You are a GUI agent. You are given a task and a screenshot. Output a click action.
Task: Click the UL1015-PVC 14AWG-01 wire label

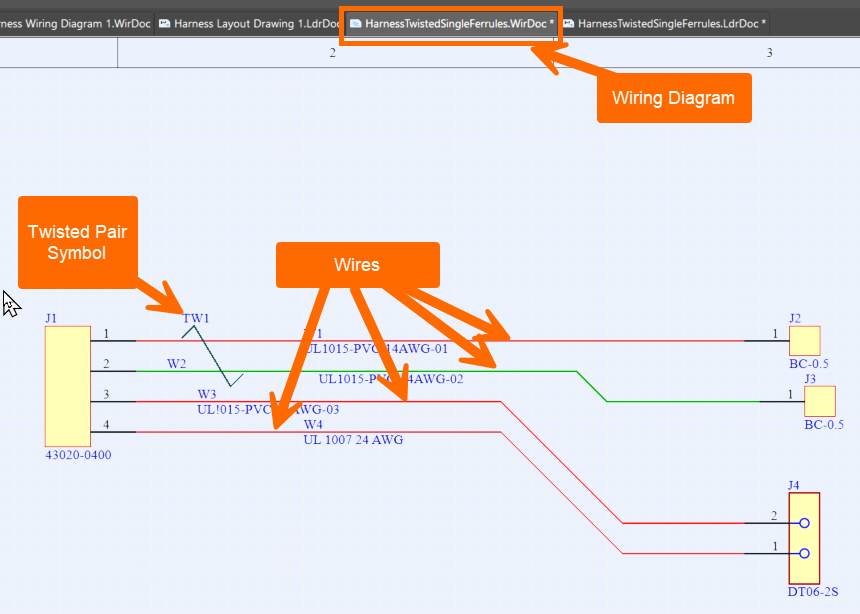pos(376,348)
